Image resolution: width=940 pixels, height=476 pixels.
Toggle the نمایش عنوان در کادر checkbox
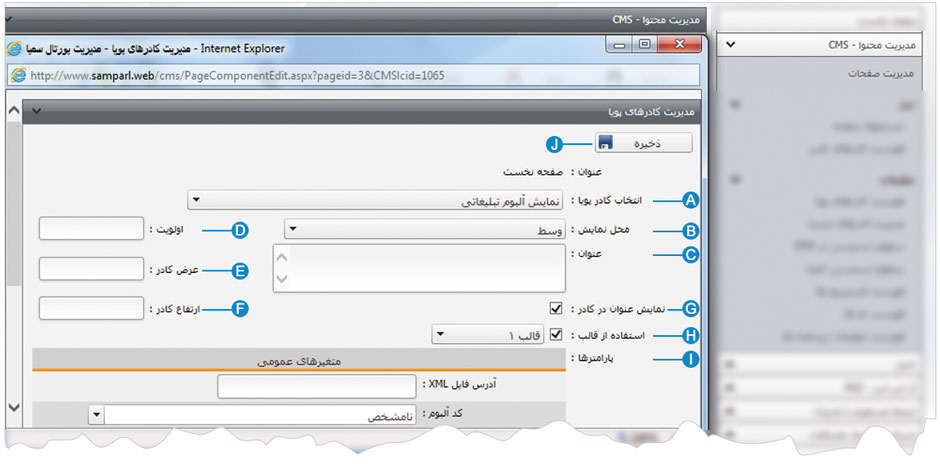(x=555, y=310)
